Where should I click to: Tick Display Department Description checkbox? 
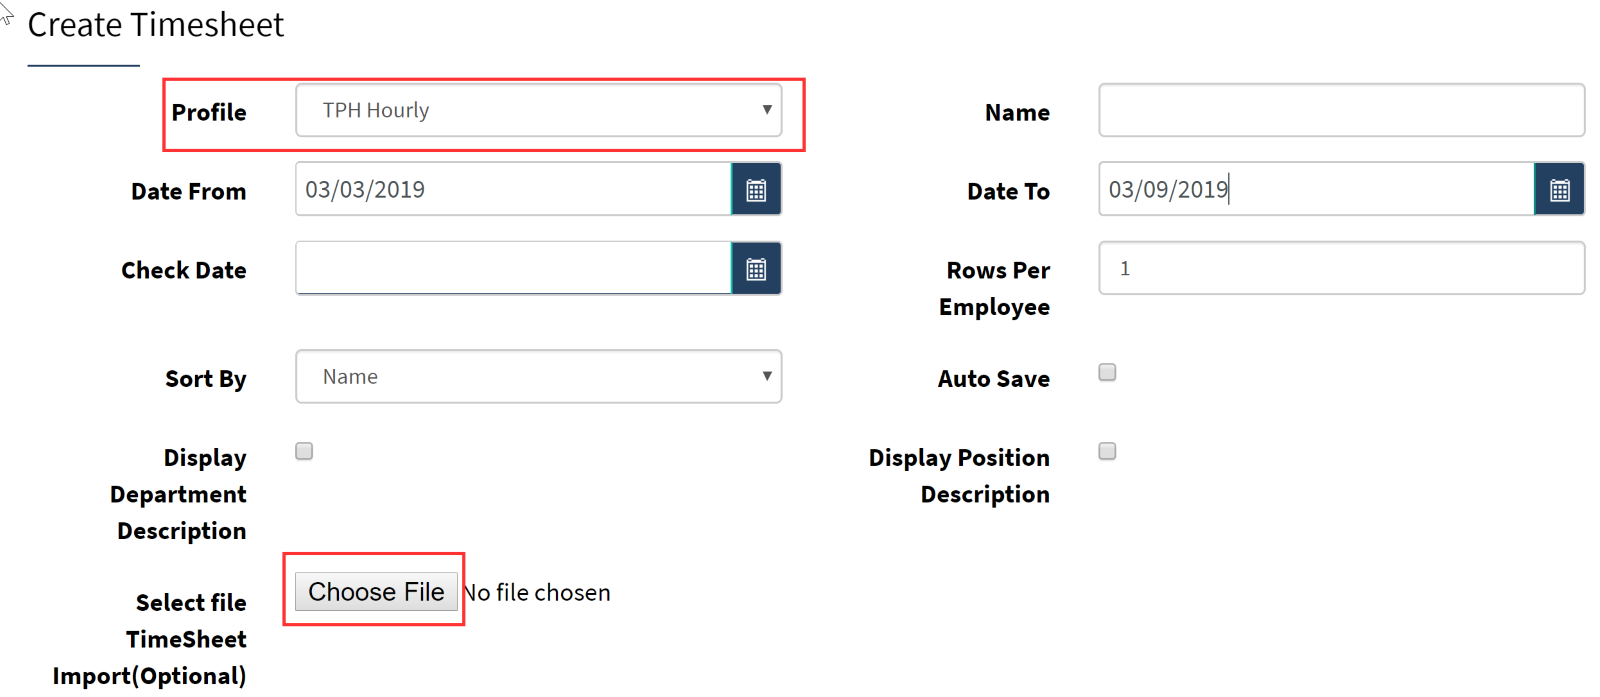[304, 451]
